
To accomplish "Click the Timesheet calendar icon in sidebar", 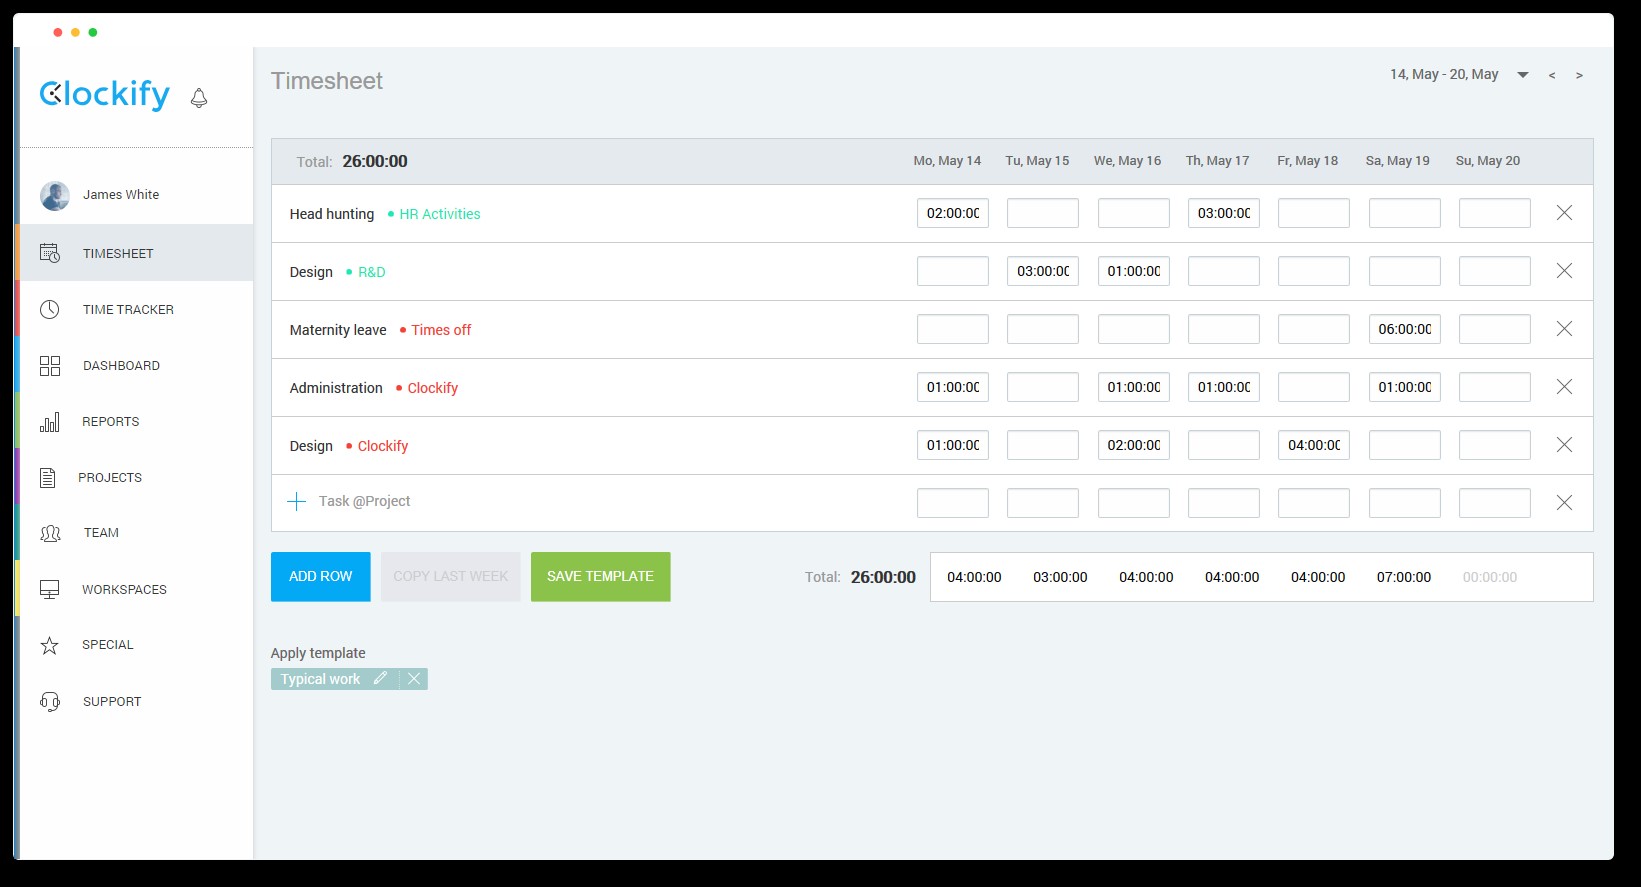I will pos(50,253).
